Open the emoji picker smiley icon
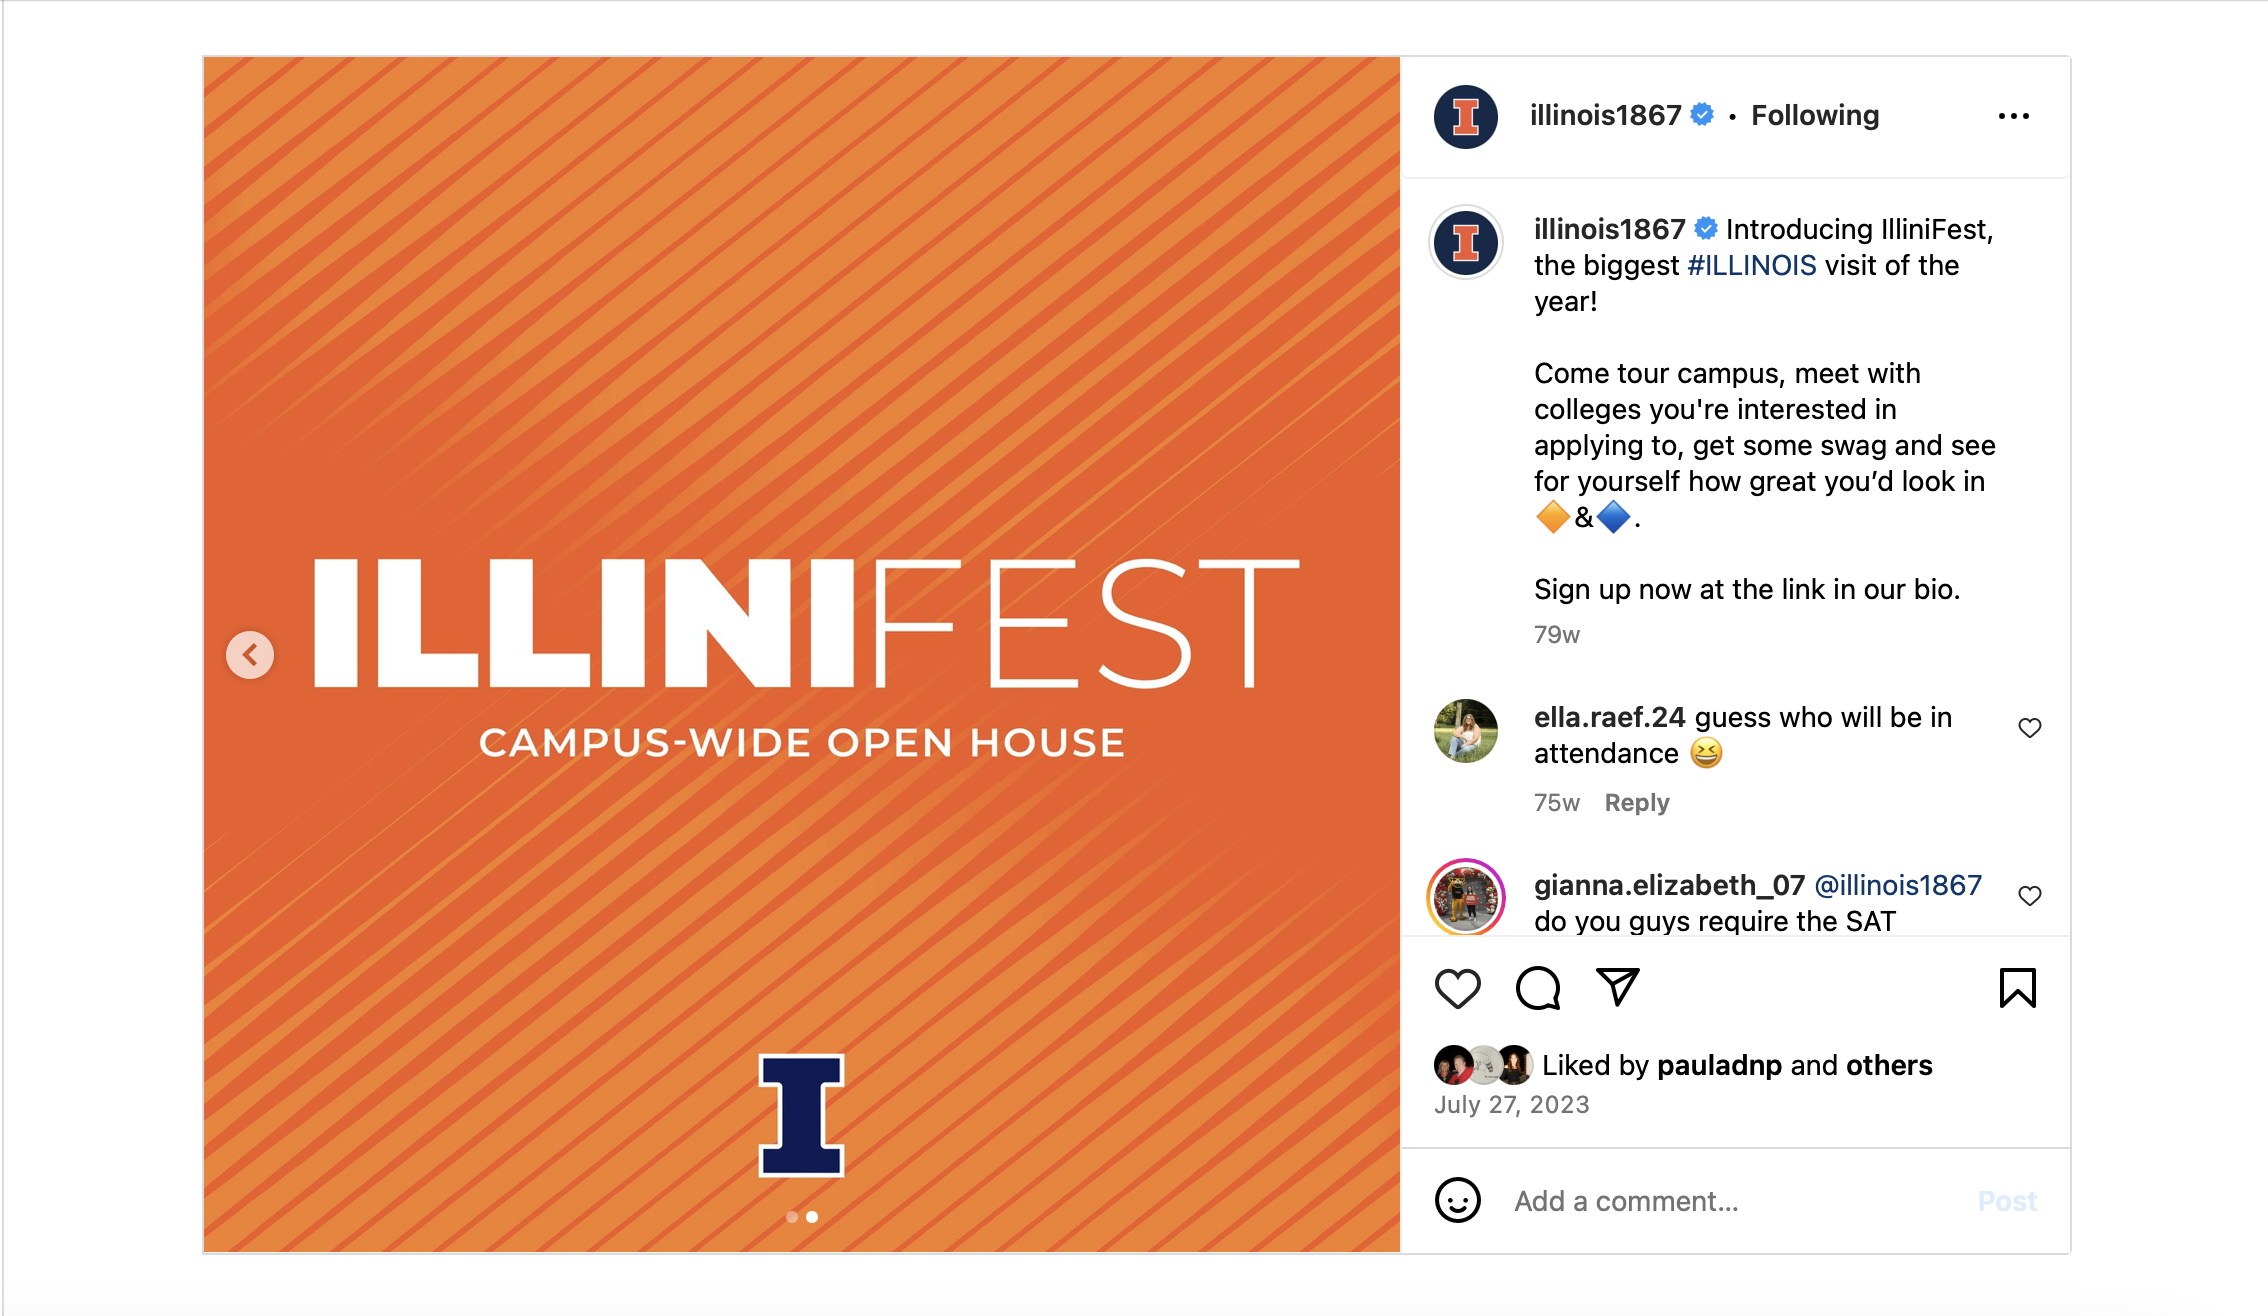The height and width of the screenshot is (1316, 2268). coord(1457,1200)
